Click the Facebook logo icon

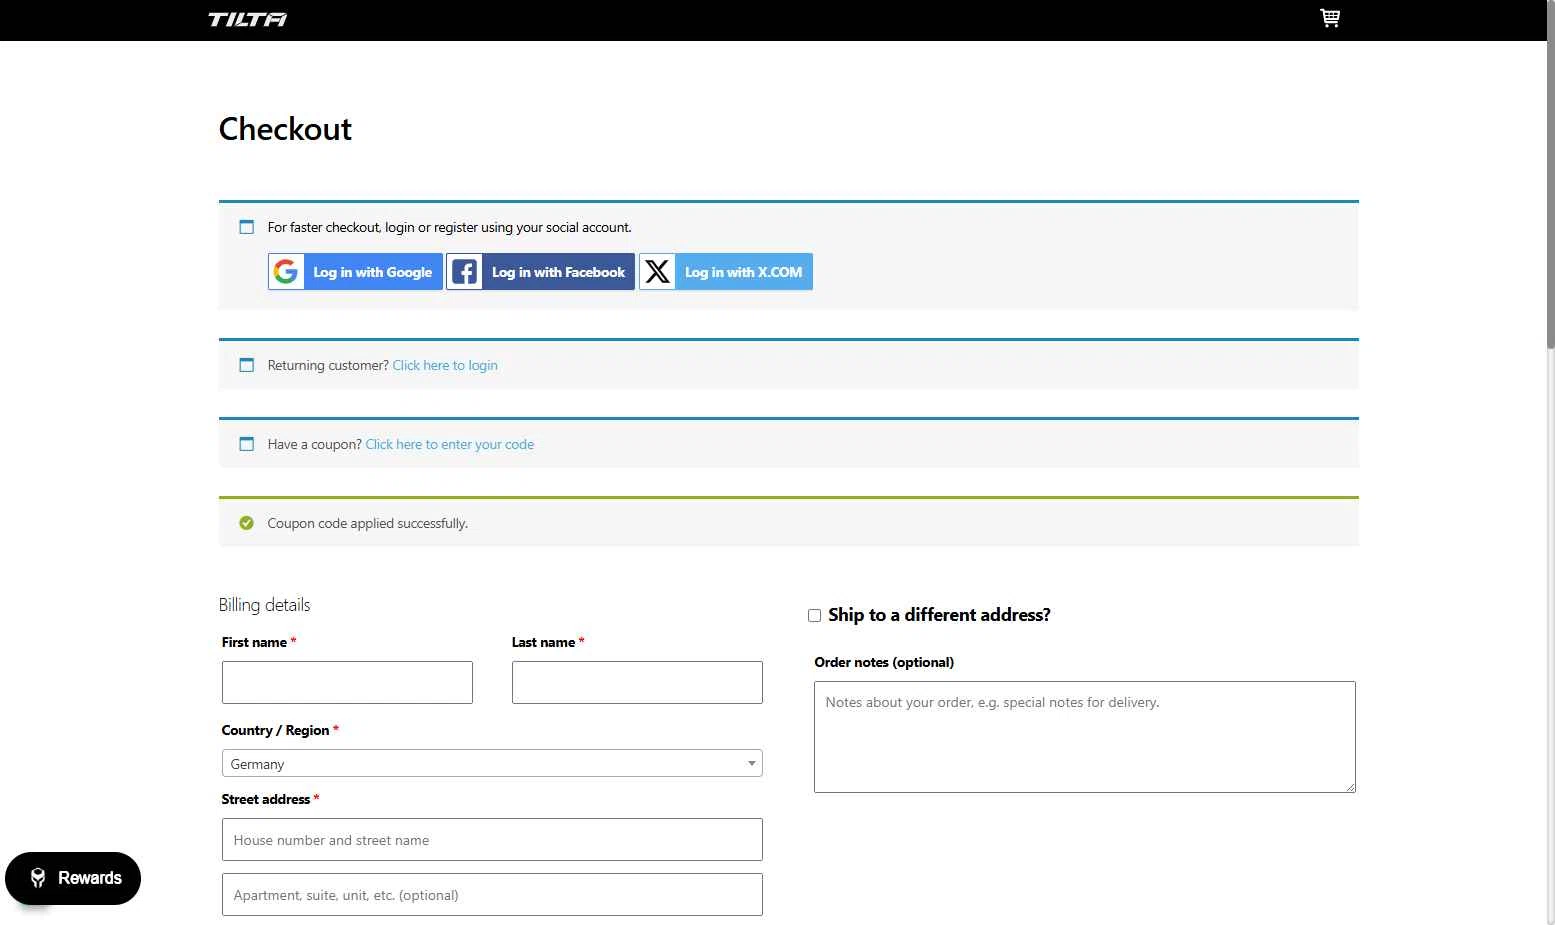pyautogui.click(x=465, y=272)
